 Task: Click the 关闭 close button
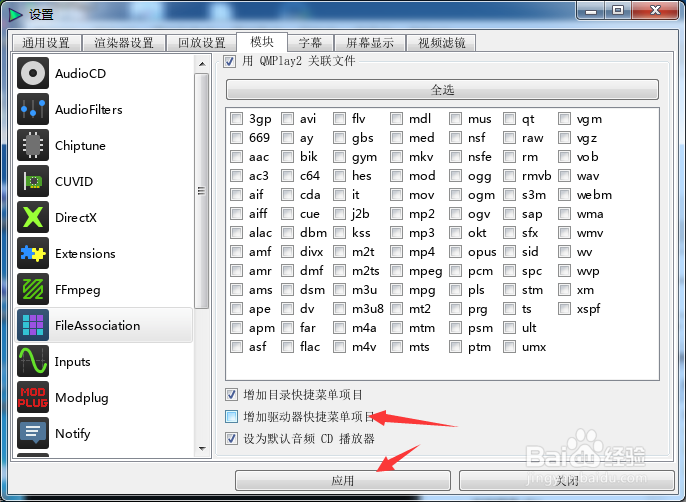pos(567,481)
